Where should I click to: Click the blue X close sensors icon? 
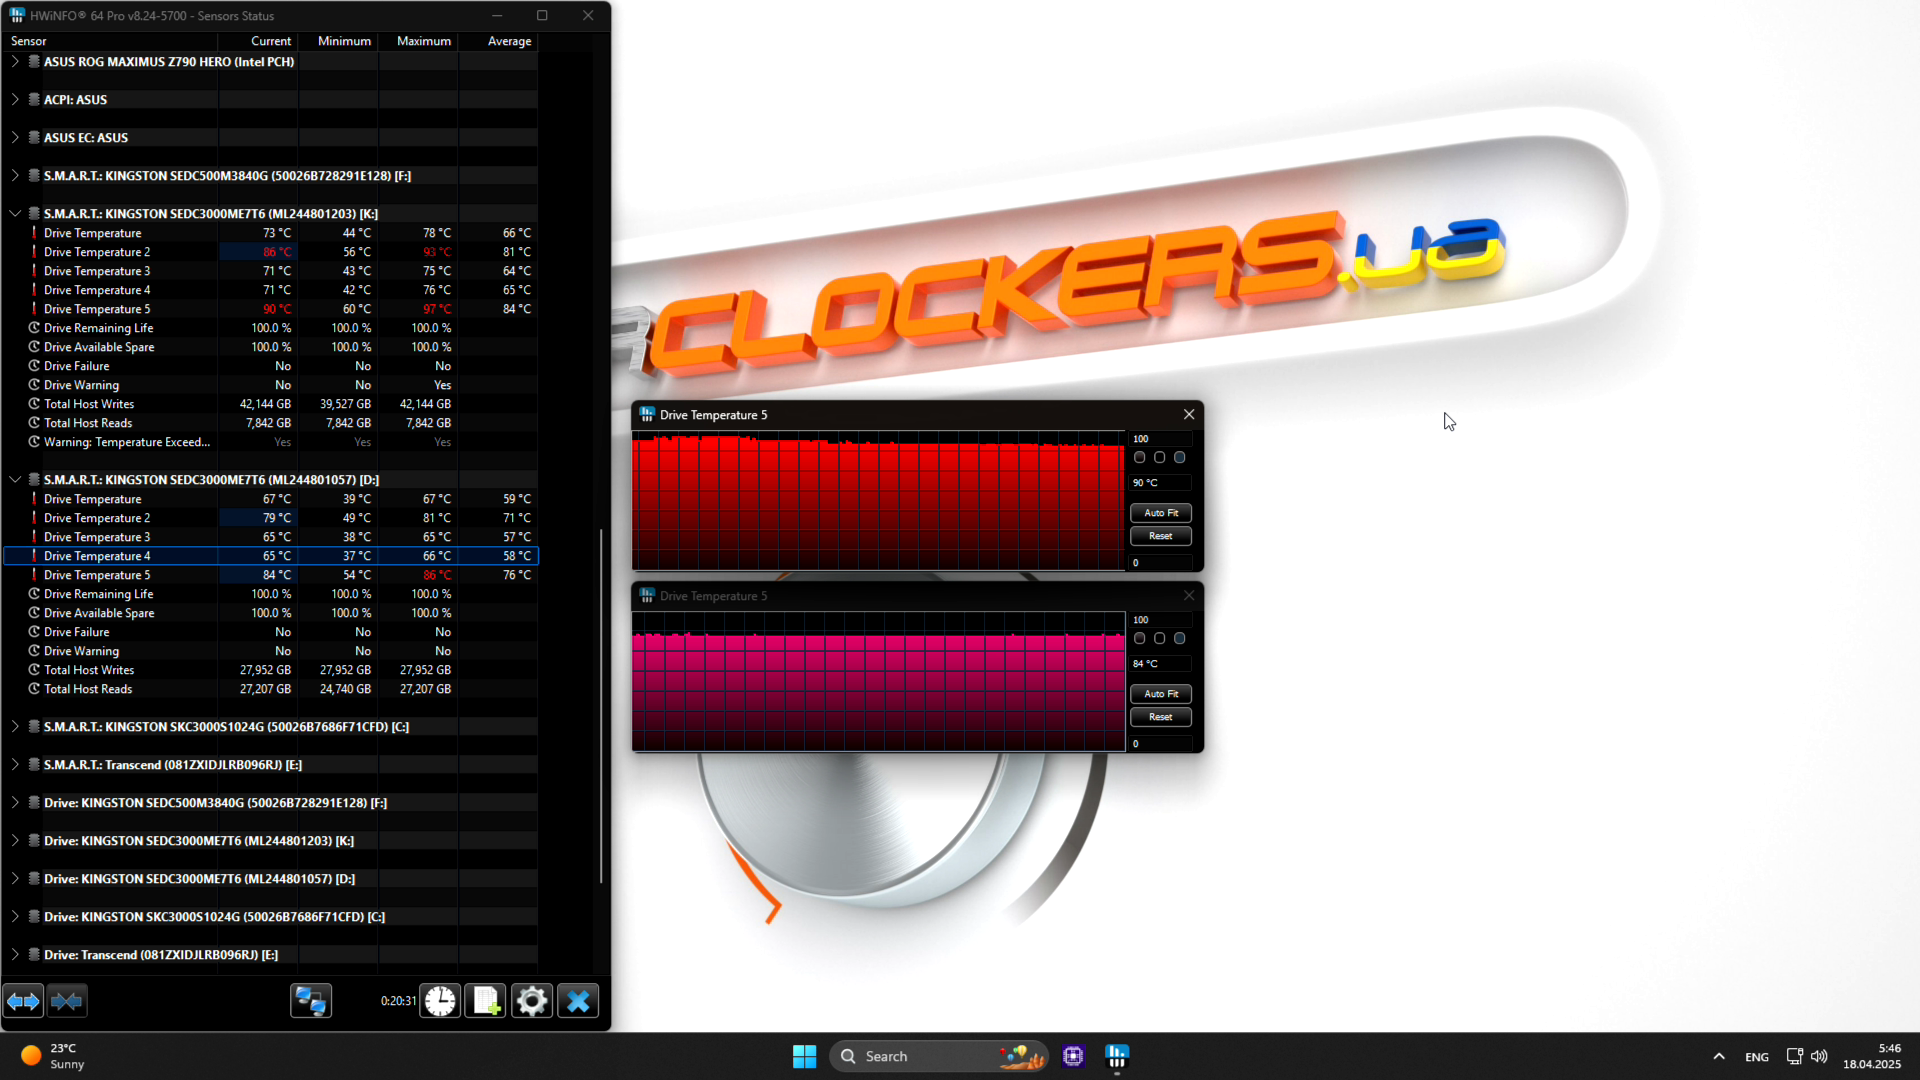pyautogui.click(x=578, y=1001)
